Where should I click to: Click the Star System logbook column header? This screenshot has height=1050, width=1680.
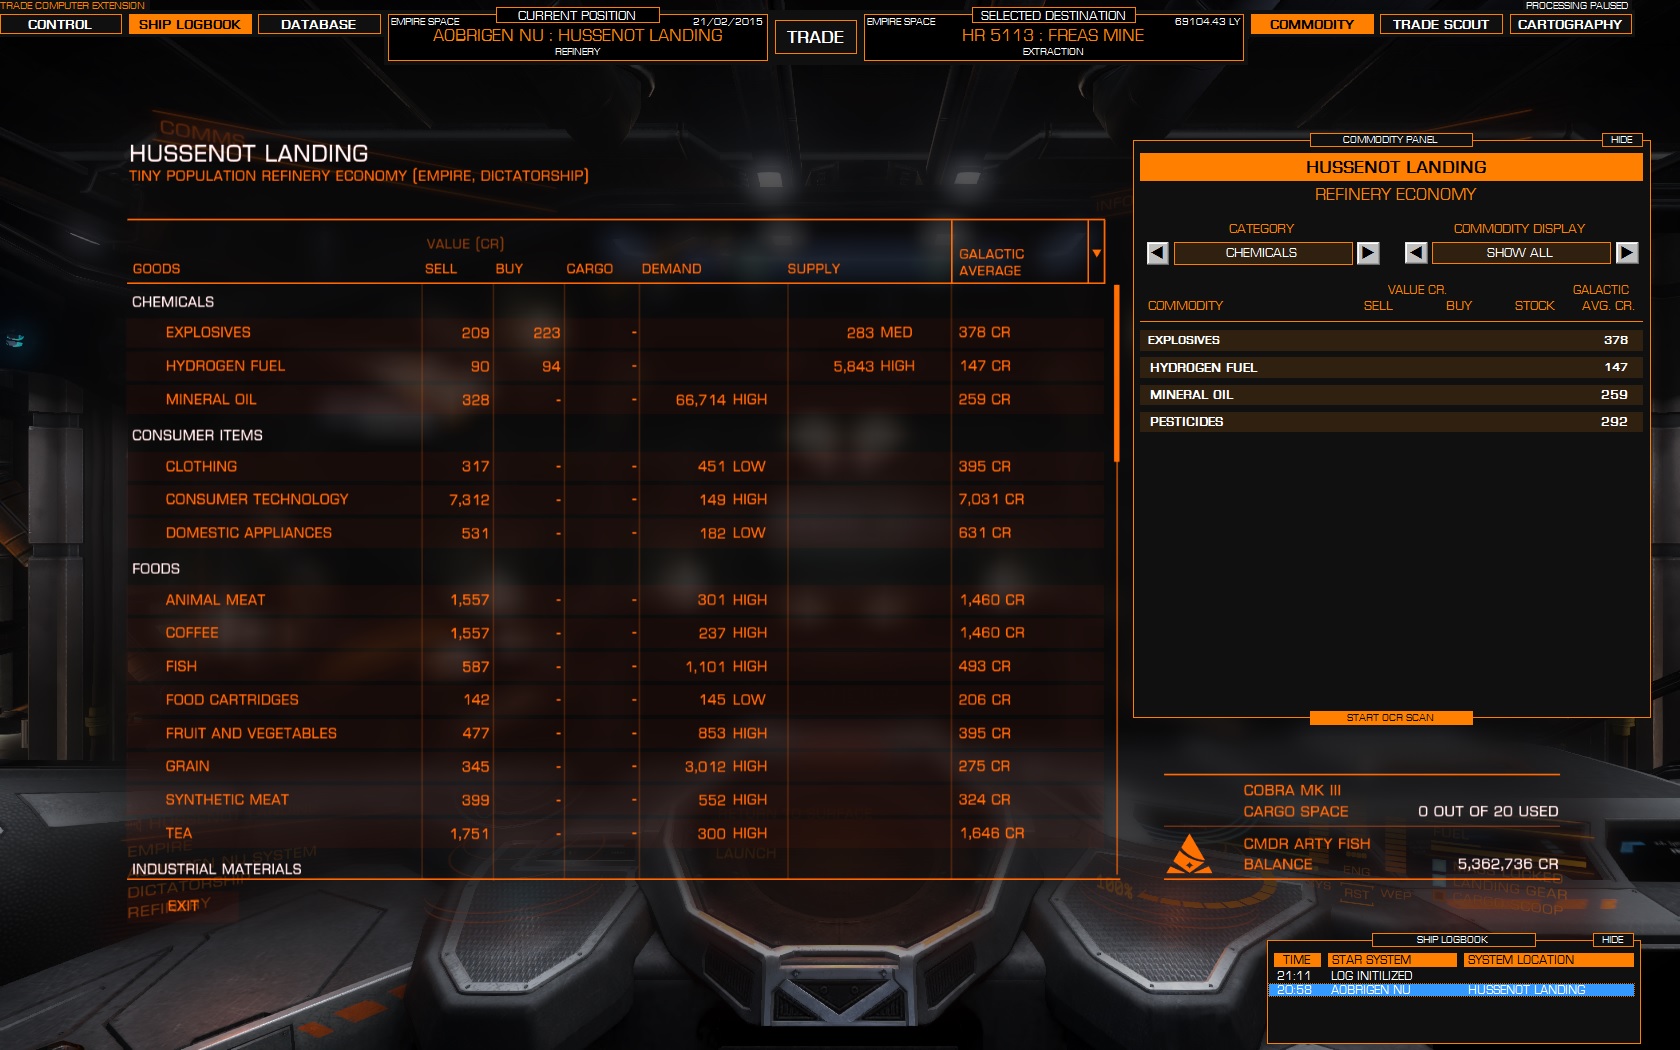click(x=1392, y=960)
